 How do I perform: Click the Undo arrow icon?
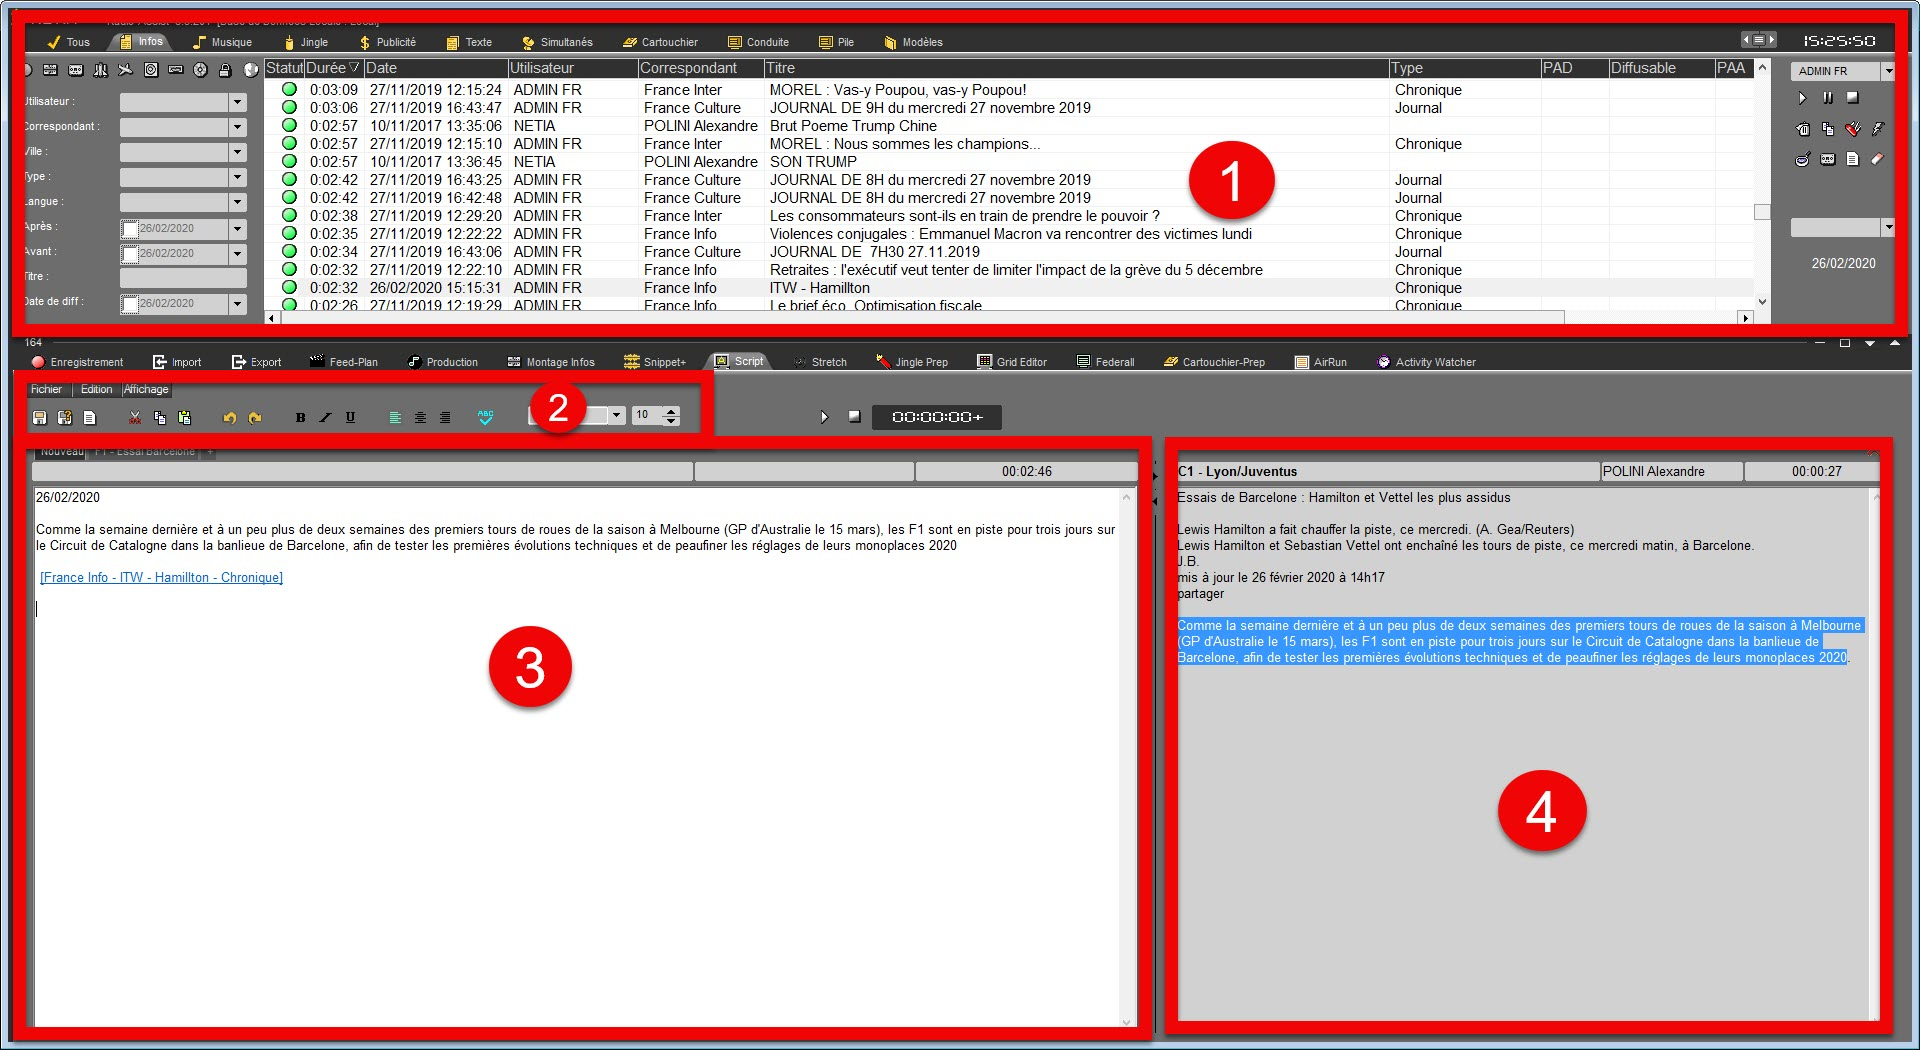click(x=229, y=418)
